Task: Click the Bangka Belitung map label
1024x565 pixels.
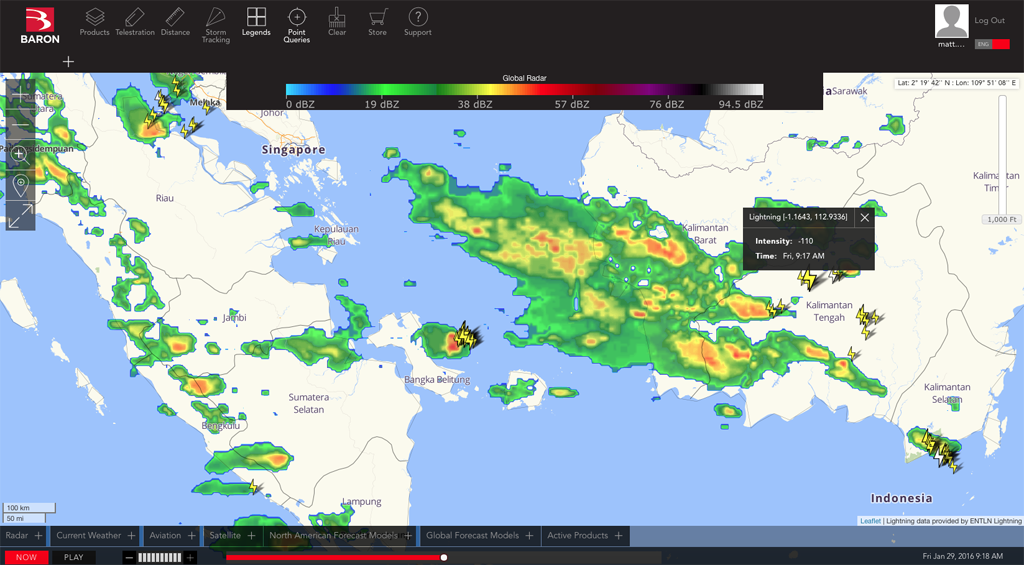Action: pyautogui.click(x=437, y=379)
